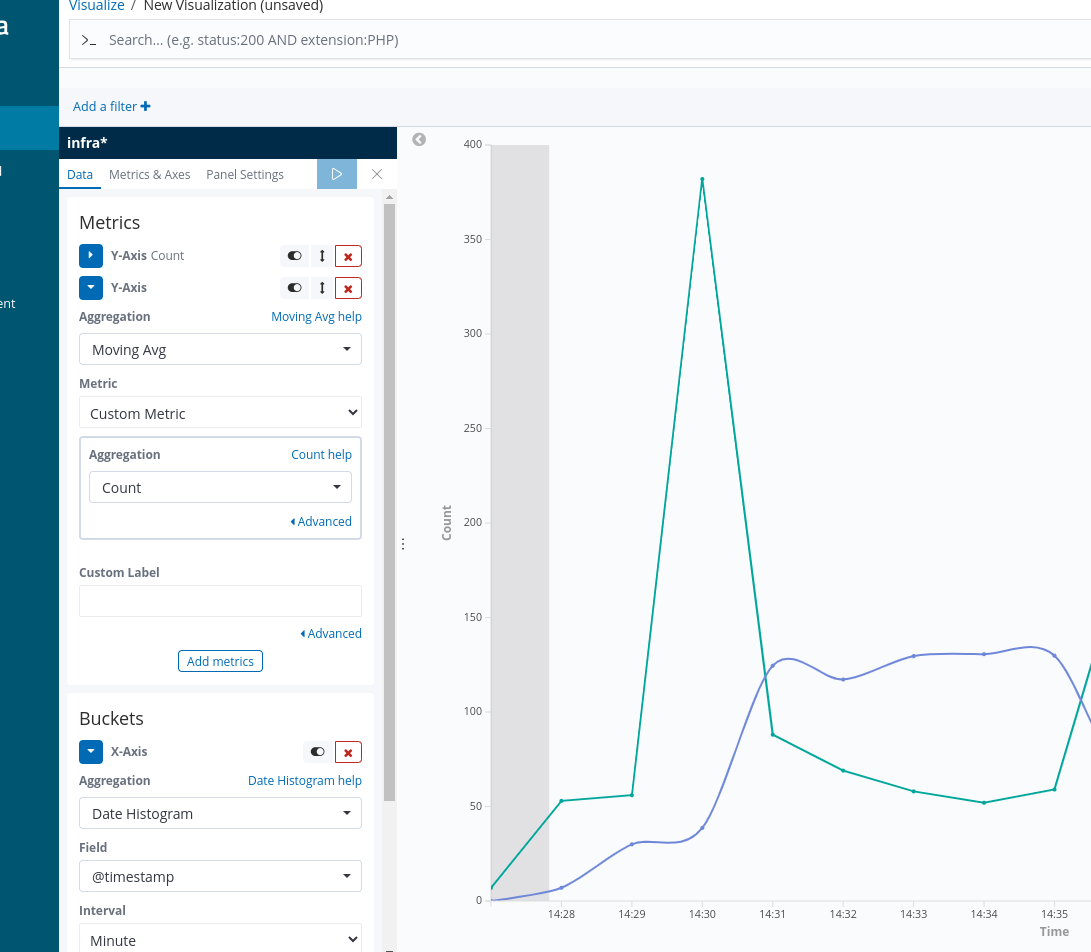The width and height of the screenshot is (1091, 952).
Task: Collapse the editor sidebar with arrow icon
Action: point(419,140)
